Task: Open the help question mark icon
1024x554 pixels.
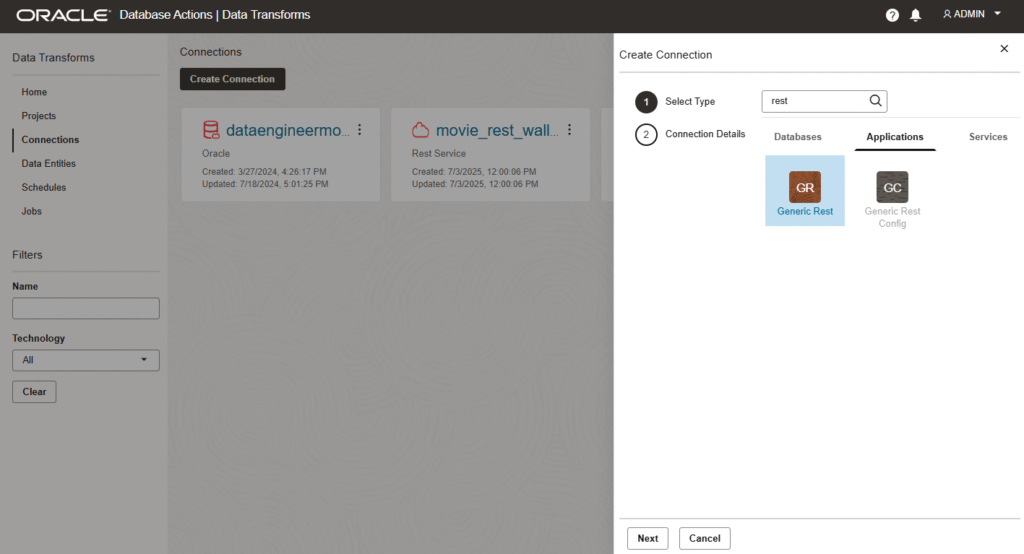Action: coord(892,15)
